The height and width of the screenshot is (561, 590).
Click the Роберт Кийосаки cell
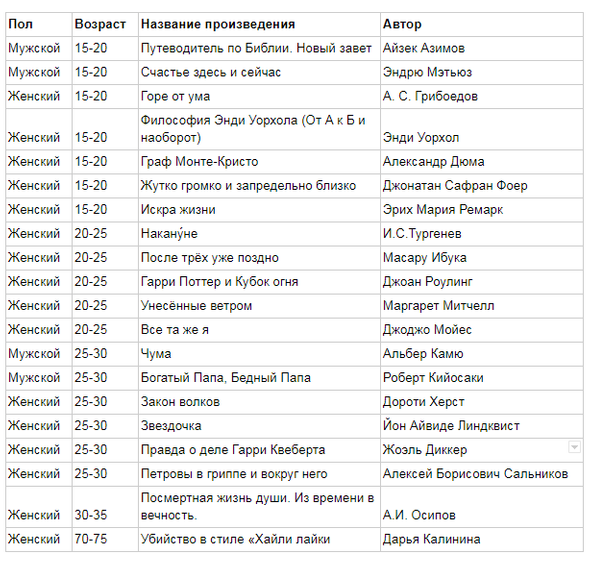pyautogui.click(x=482, y=378)
